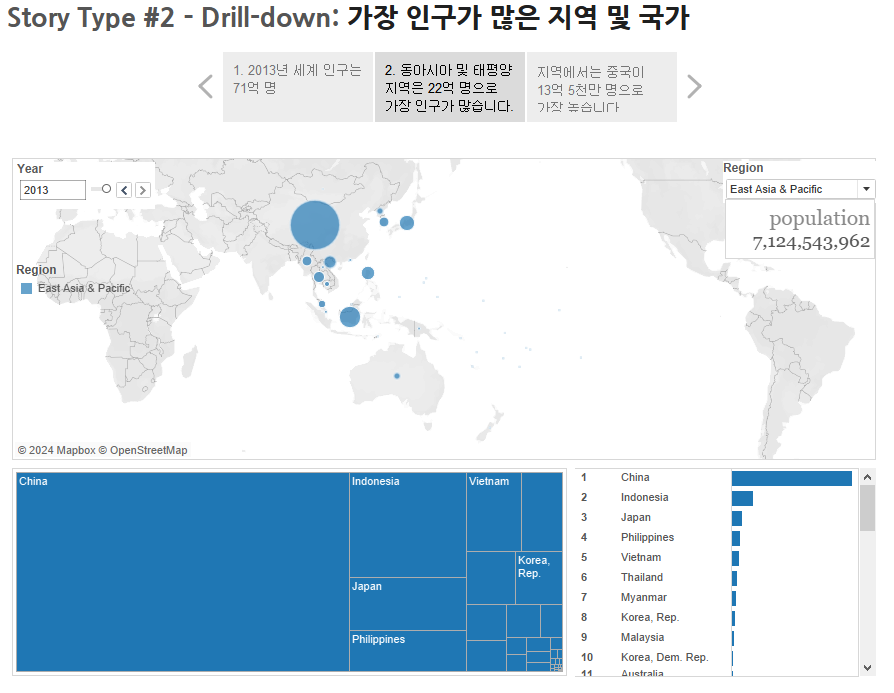
Task: Click Philippines bubble on the map
Action: tap(368, 273)
